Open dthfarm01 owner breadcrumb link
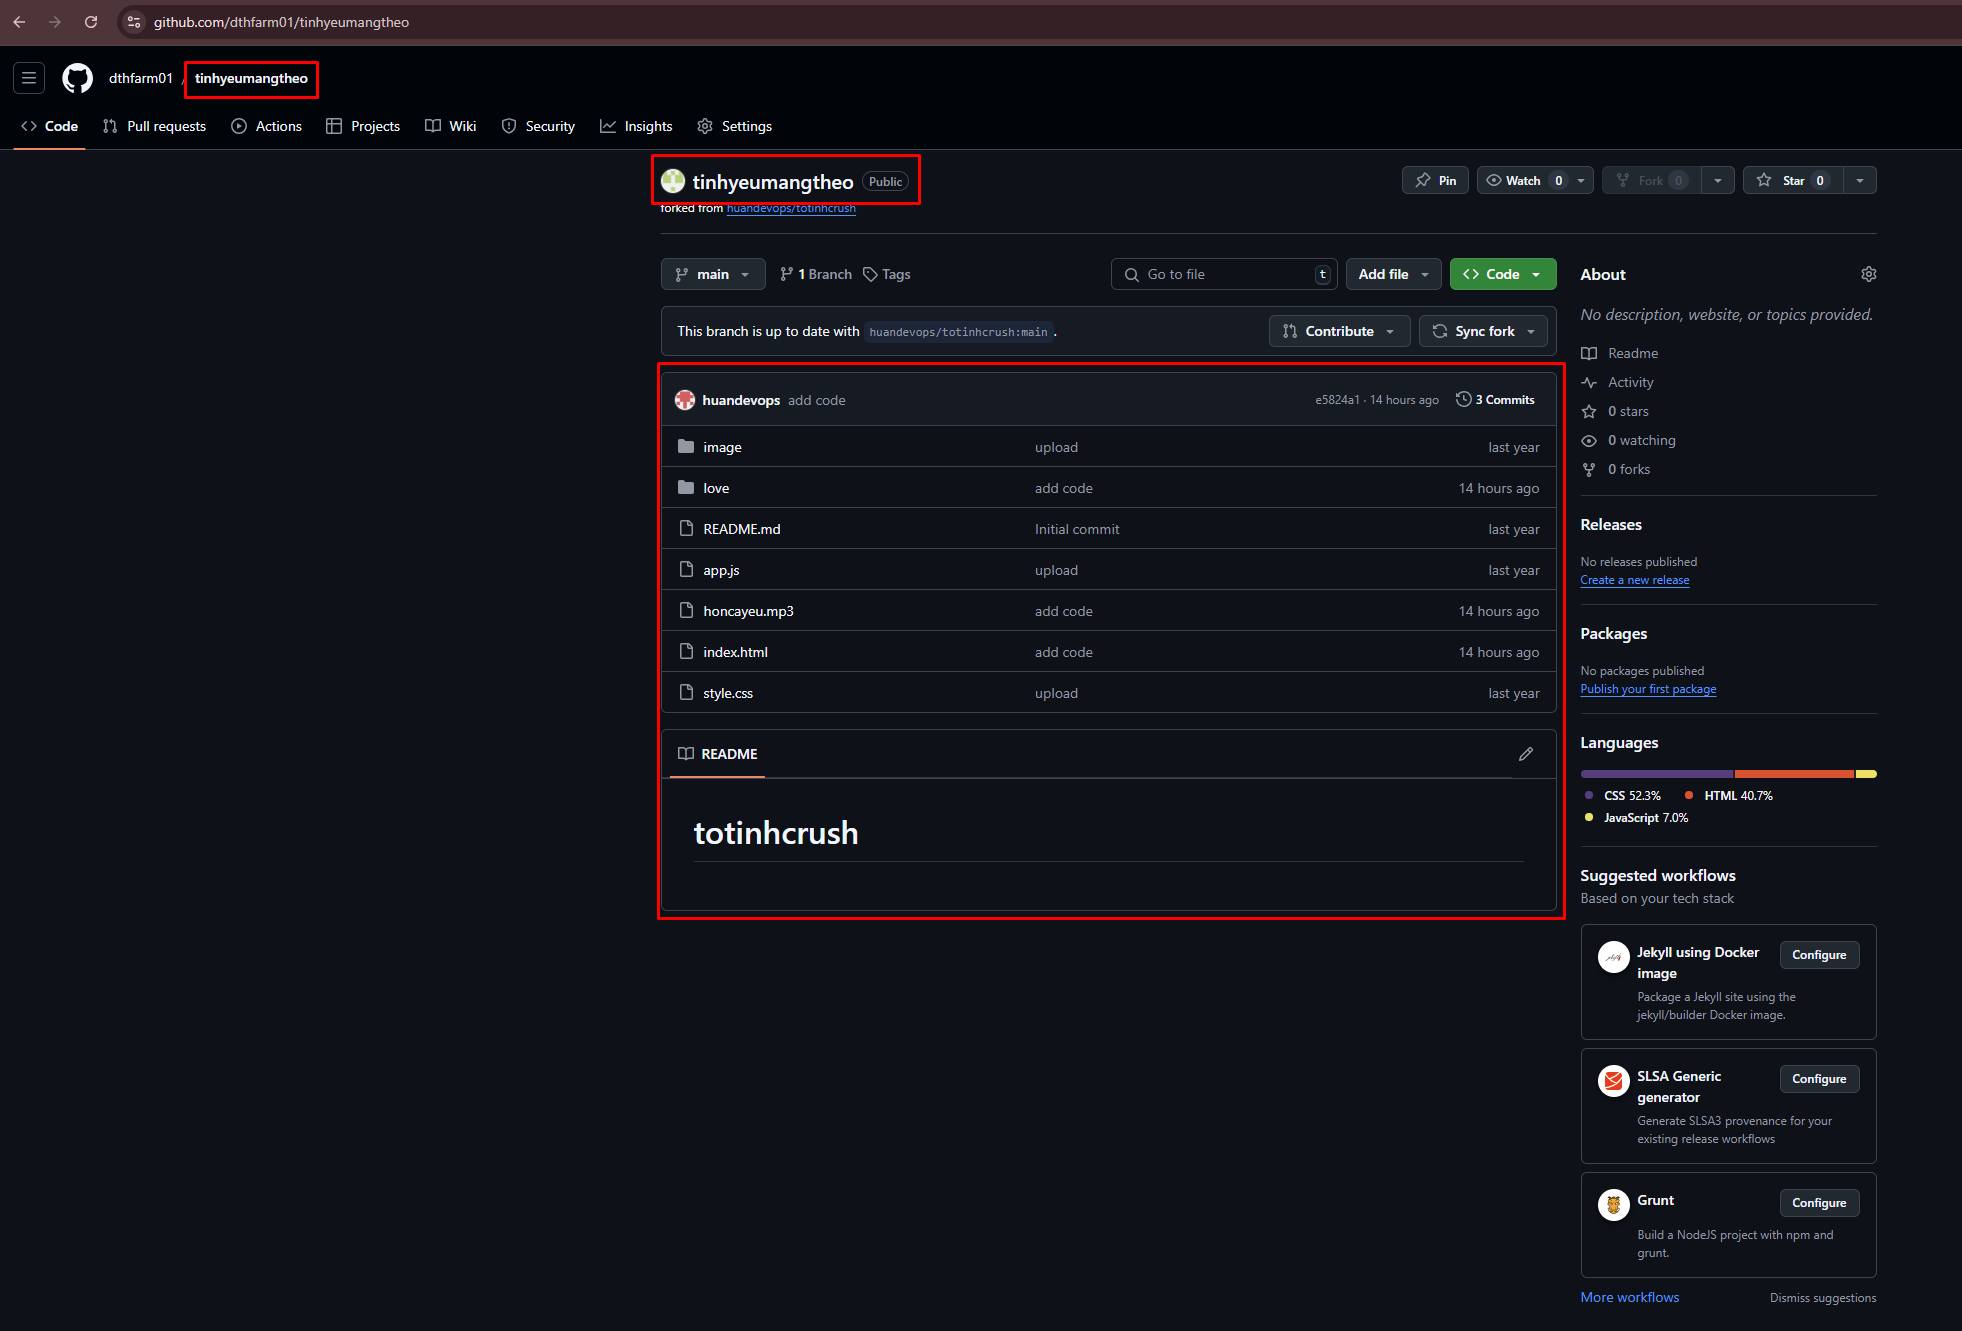Screen dimensions: 1962x1331 click(x=141, y=78)
